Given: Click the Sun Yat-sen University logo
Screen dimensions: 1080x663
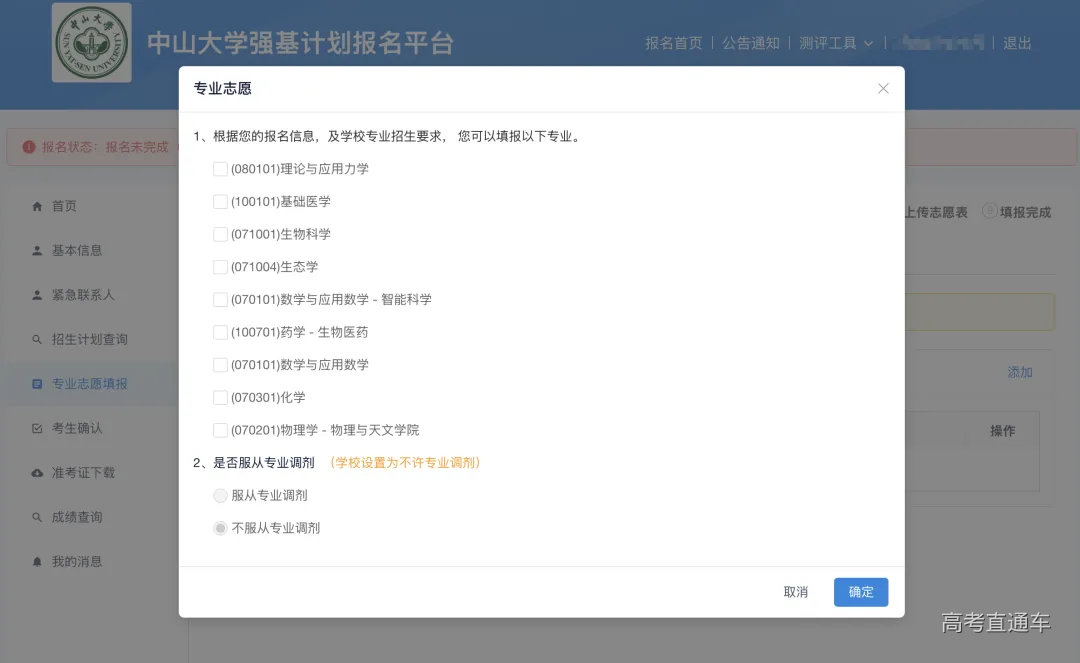Looking at the screenshot, I should pyautogui.click(x=91, y=43).
